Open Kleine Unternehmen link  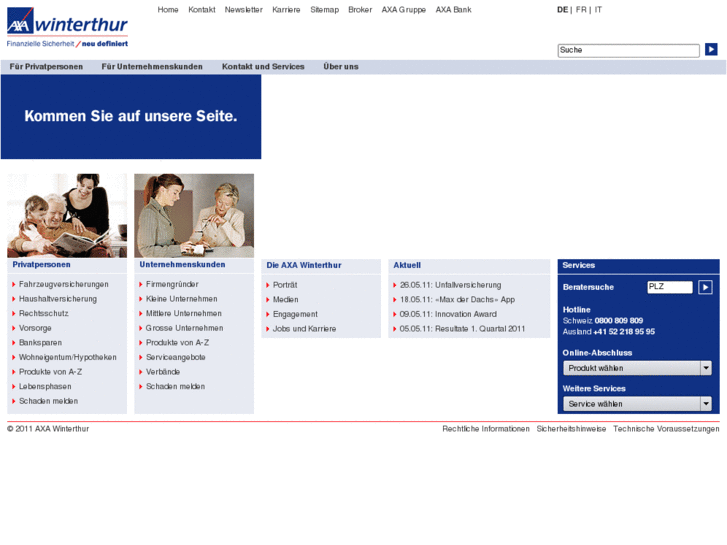(182, 299)
